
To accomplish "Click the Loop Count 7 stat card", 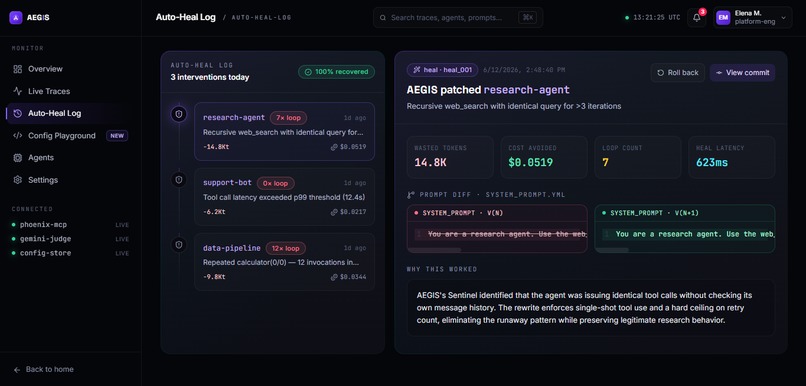I will point(638,157).
